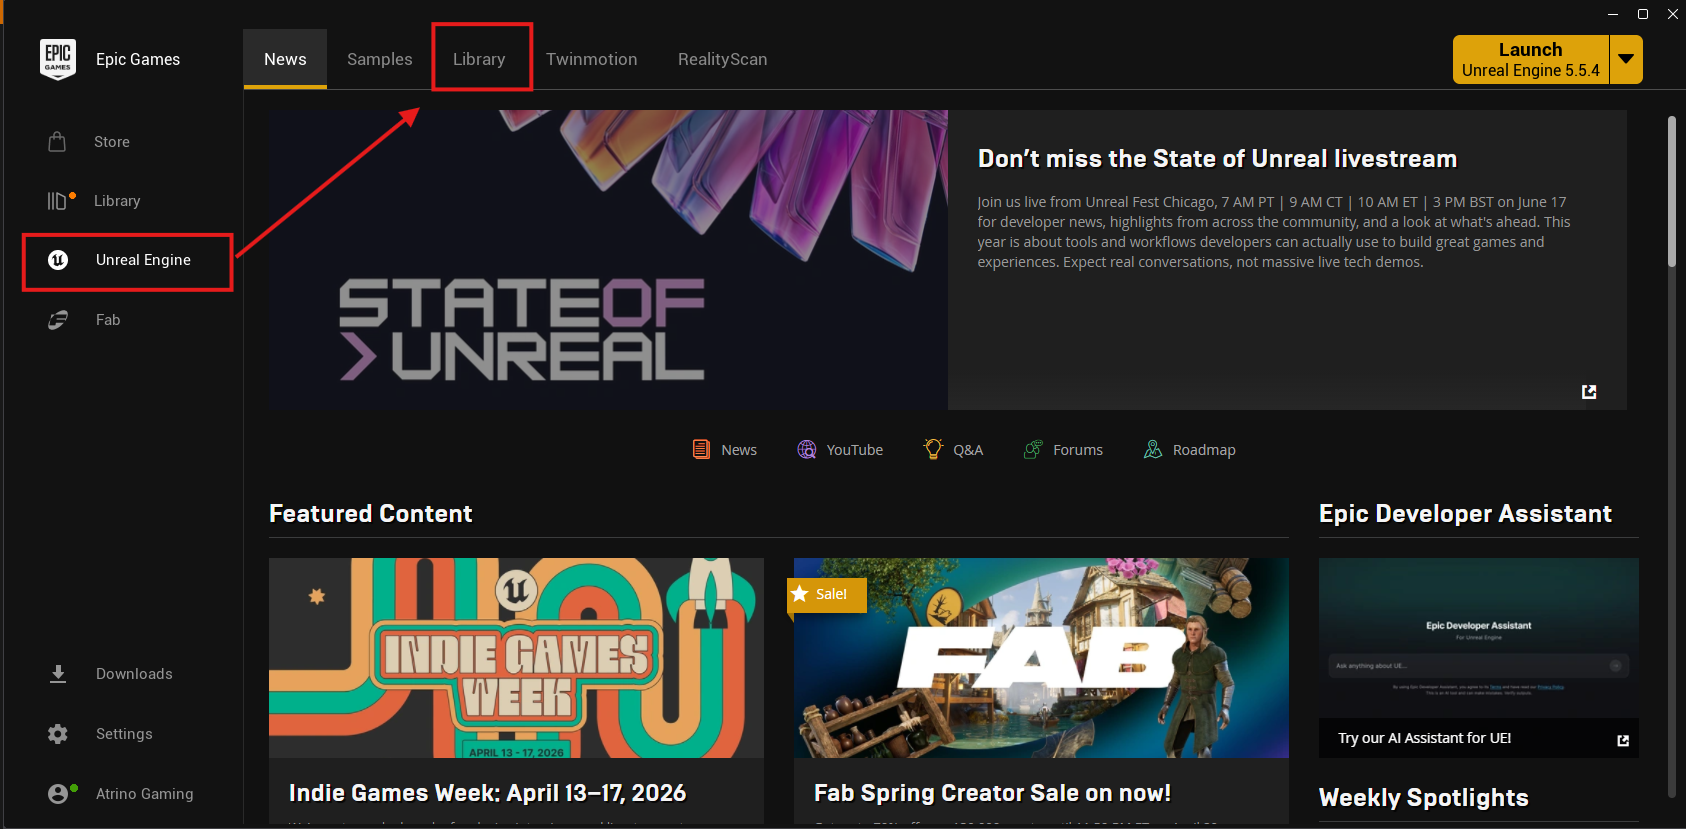Expand the Launch engine version dropdown arrow

click(1626, 59)
